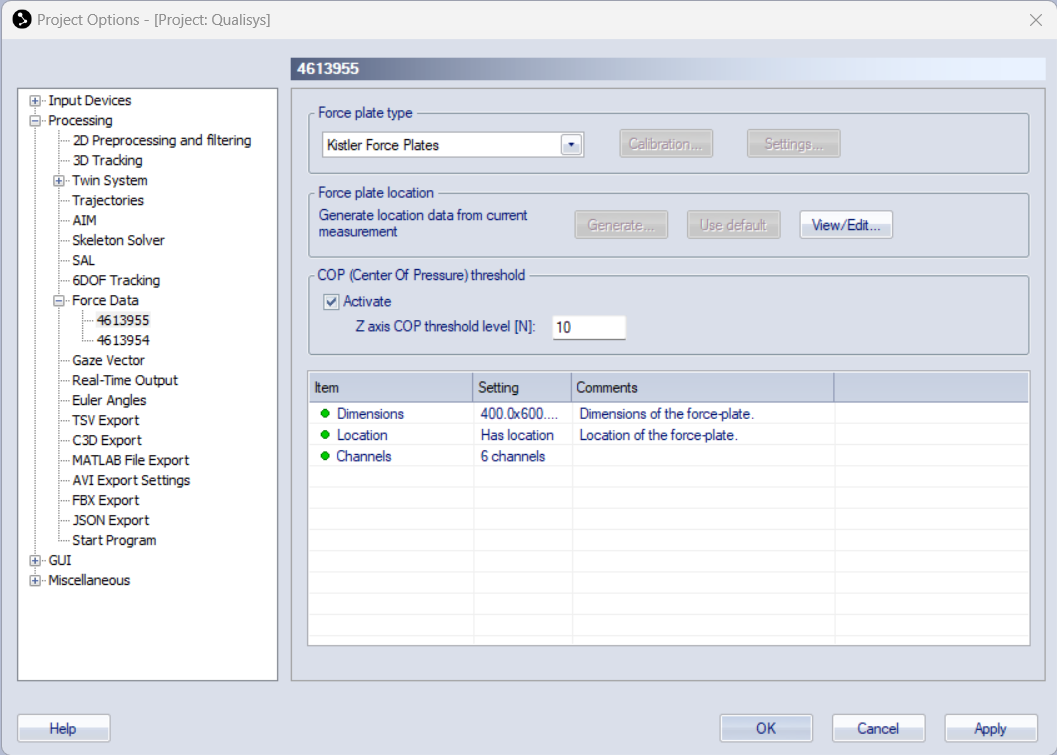Expand the Twin System tree node
This screenshot has height=755, width=1057.
(60, 181)
